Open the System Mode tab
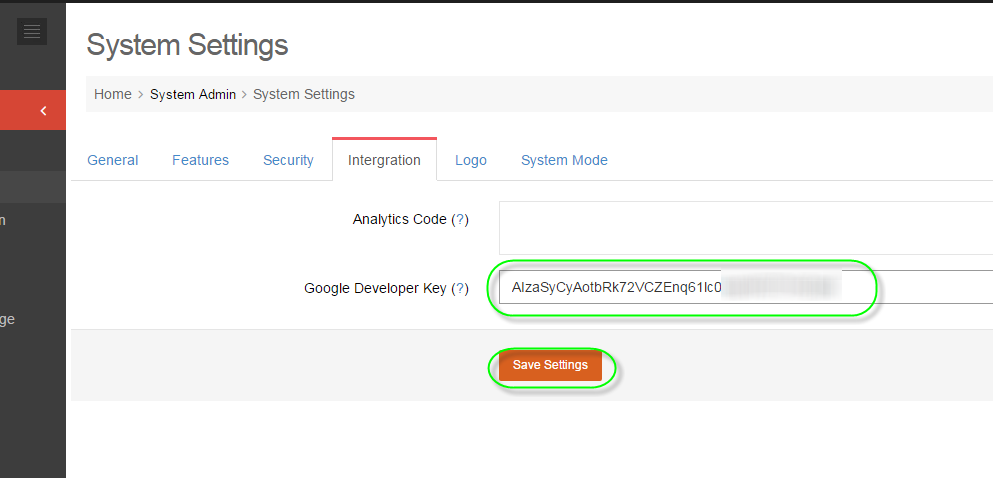Image resolution: width=993 pixels, height=478 pixels. (564, 160)
